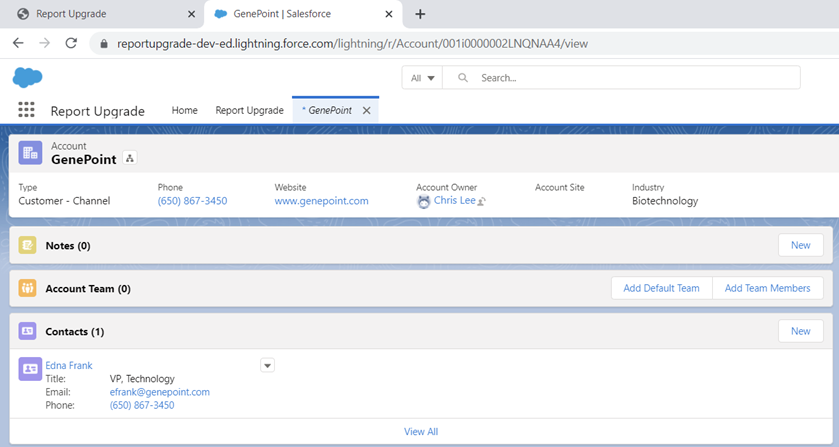
Task: Switch to the Report Upgrade browser tab
Action: 102,14
